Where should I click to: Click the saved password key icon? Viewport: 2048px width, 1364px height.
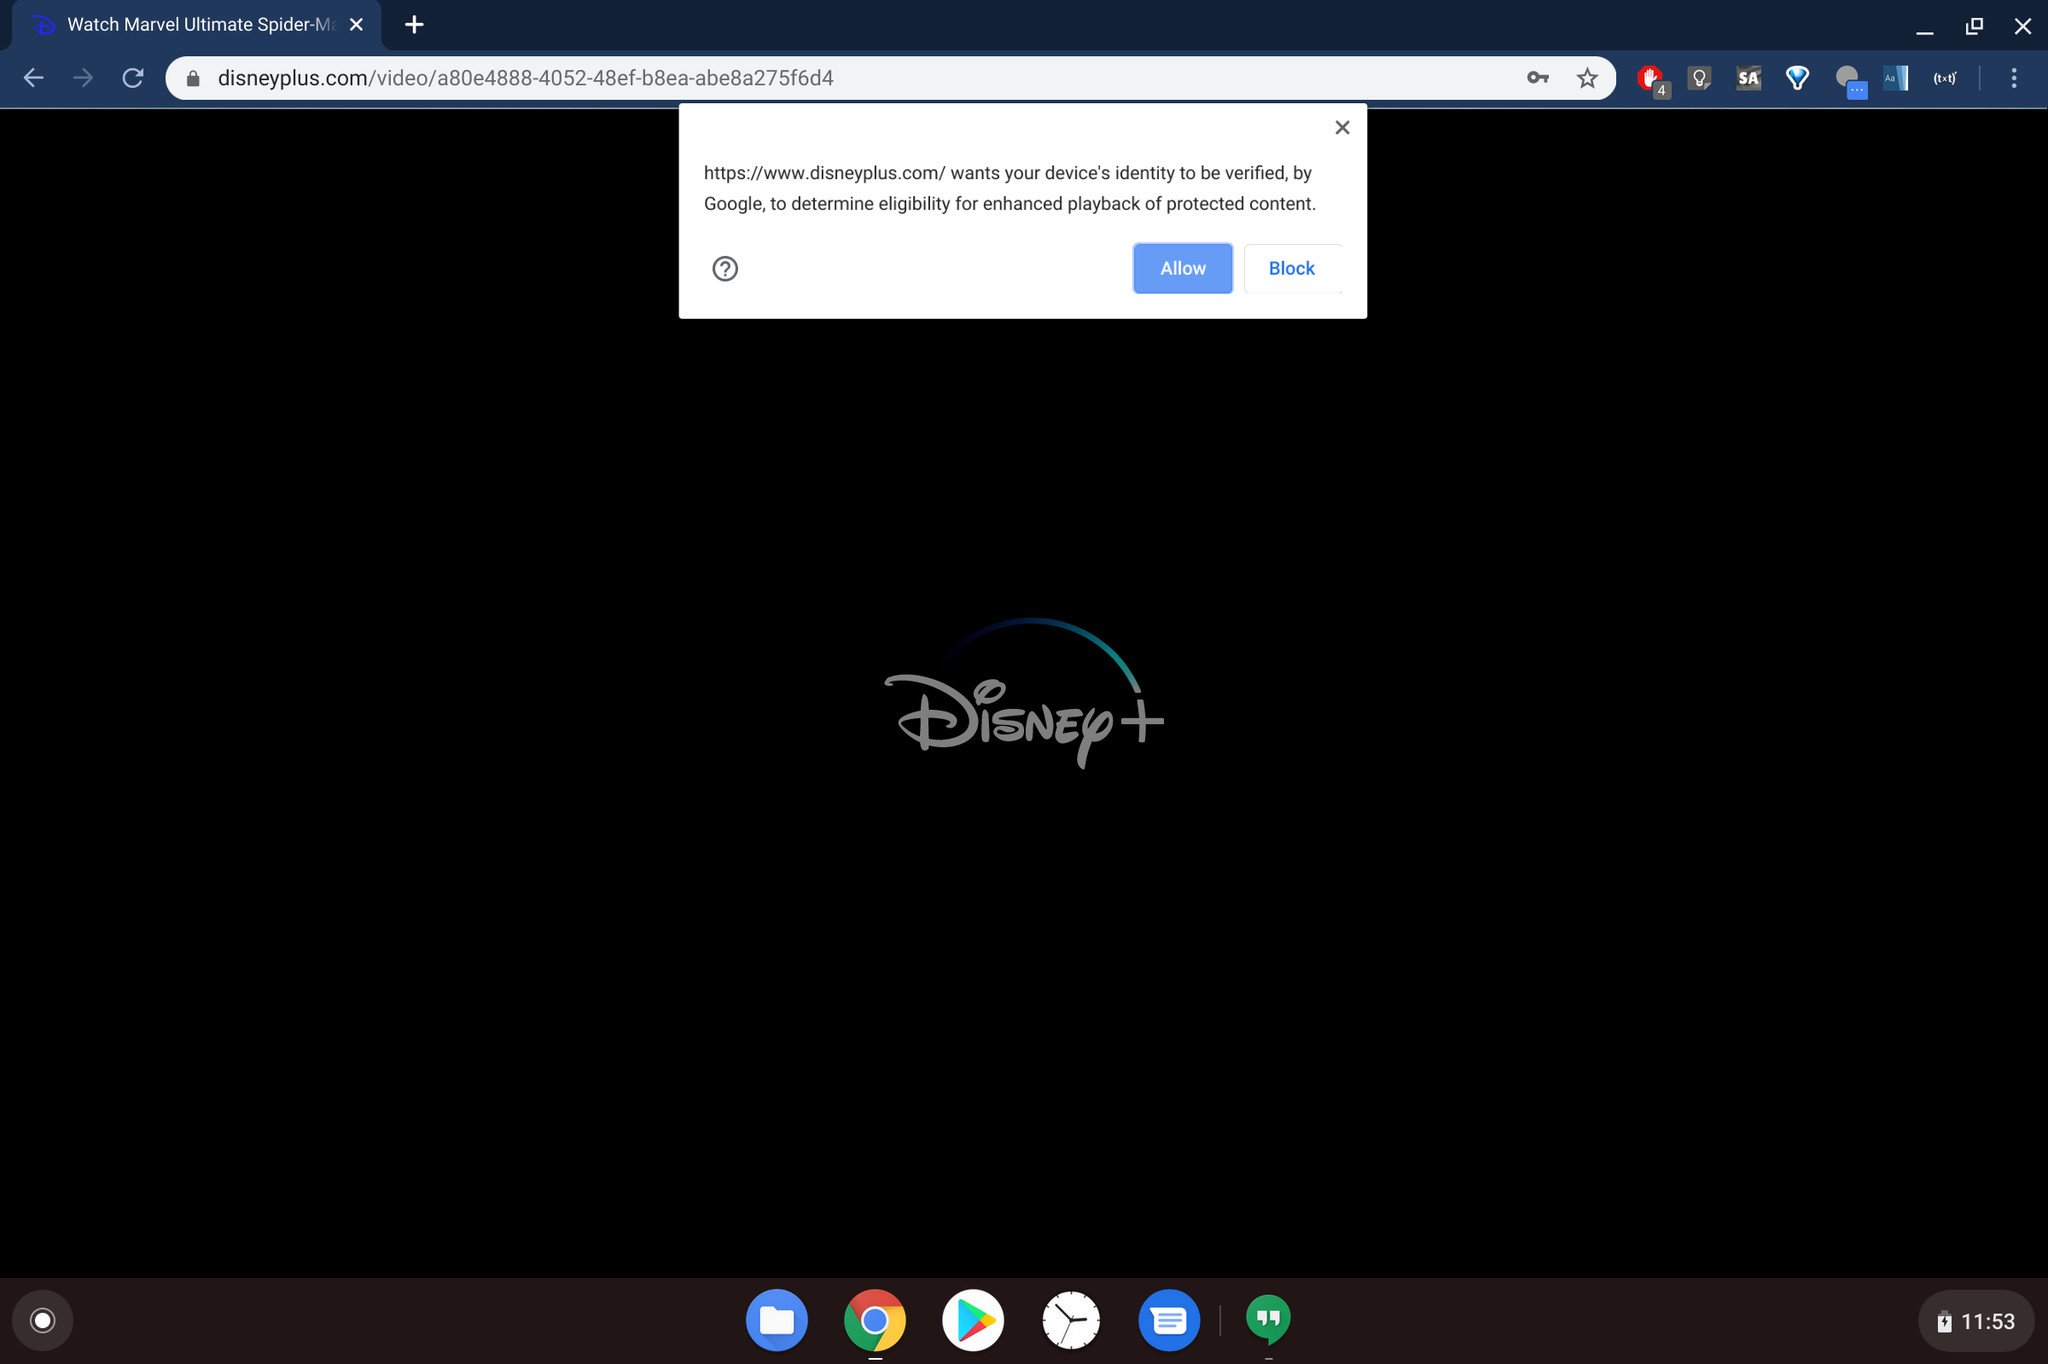(1537, 78)
